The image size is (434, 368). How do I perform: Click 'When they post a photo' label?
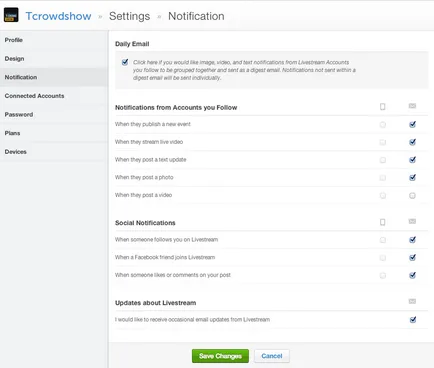pyautogui.click(x=144, y=177)
